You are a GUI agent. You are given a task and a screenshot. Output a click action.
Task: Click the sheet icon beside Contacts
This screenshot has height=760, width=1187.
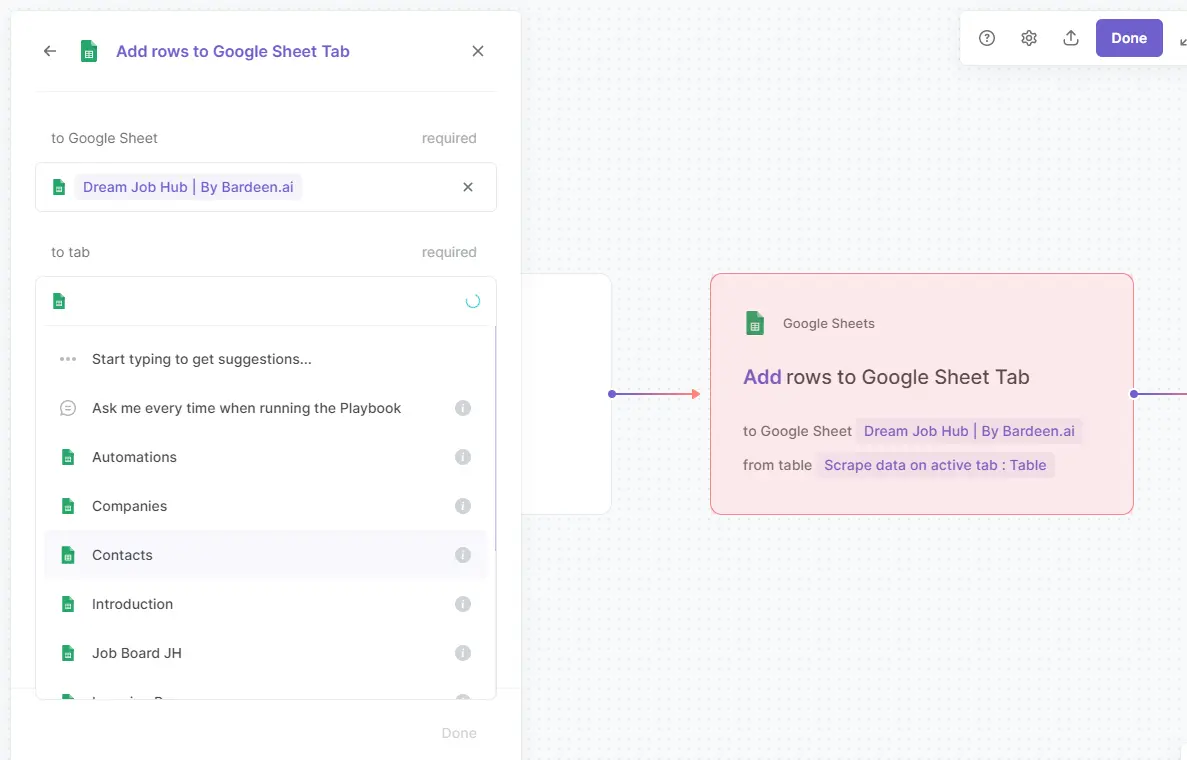[x=68, y=555]
